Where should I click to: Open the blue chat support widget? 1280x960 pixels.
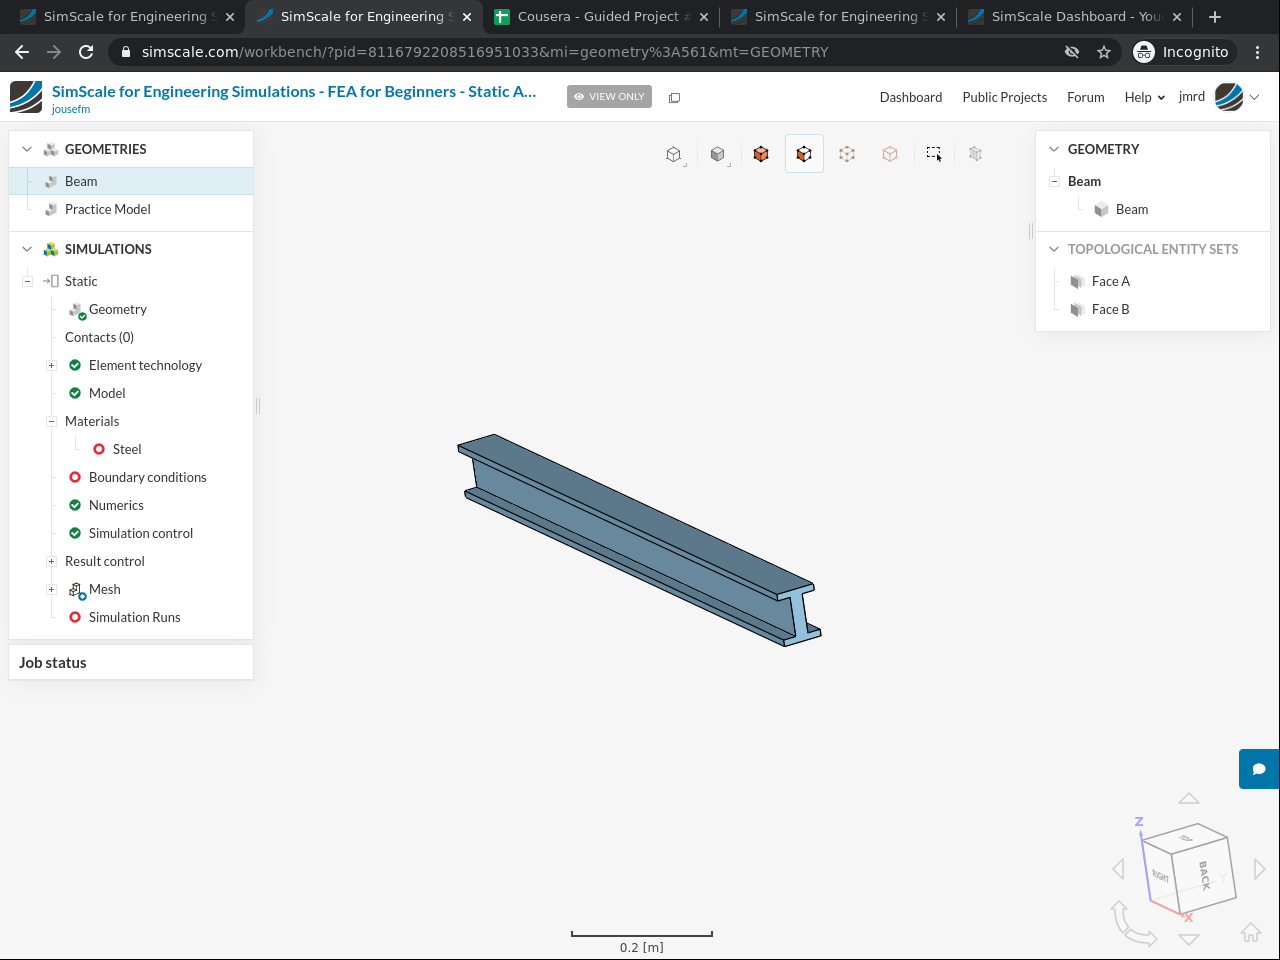(x=1259, y=769)
